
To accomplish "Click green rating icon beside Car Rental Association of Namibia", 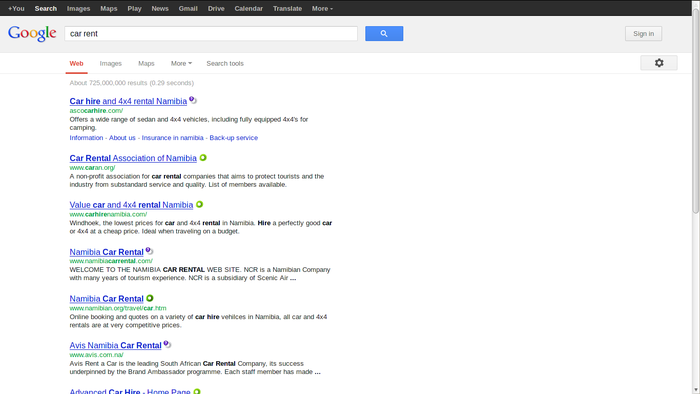I will click(x=203, y=158).
